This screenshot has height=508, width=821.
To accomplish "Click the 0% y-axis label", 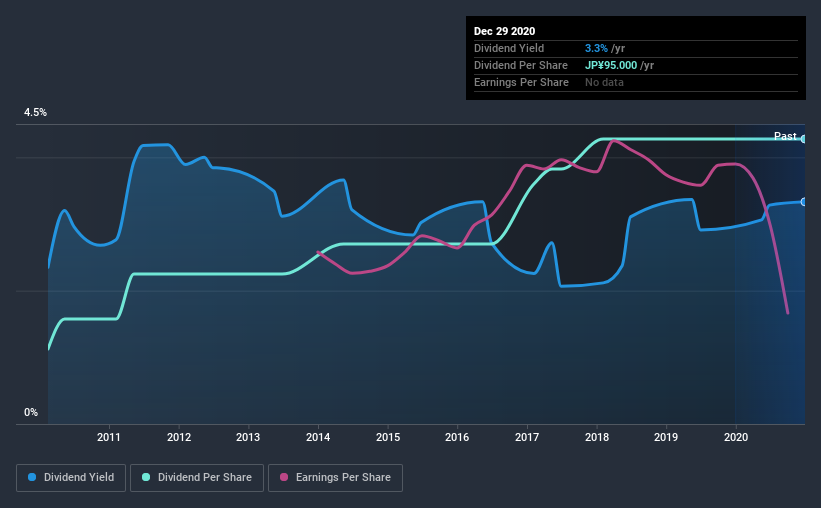I will pyautogui.click(x=31, y=413).
